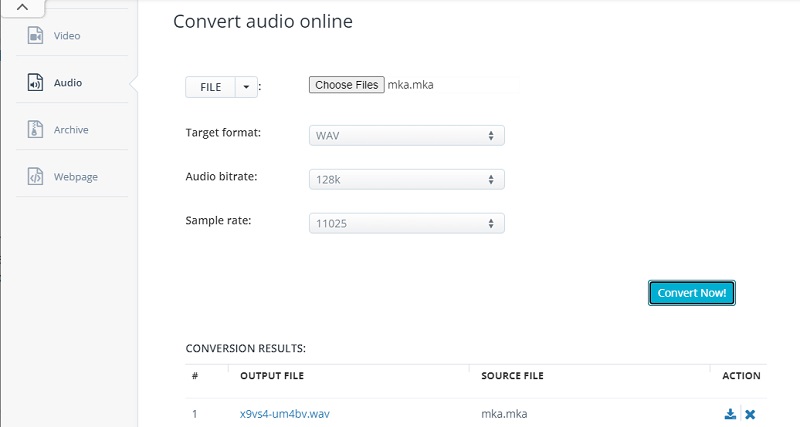This screenshot has width=800, height=427.
Task: Select the Video text label in sidebar
Action: point(67,36)
